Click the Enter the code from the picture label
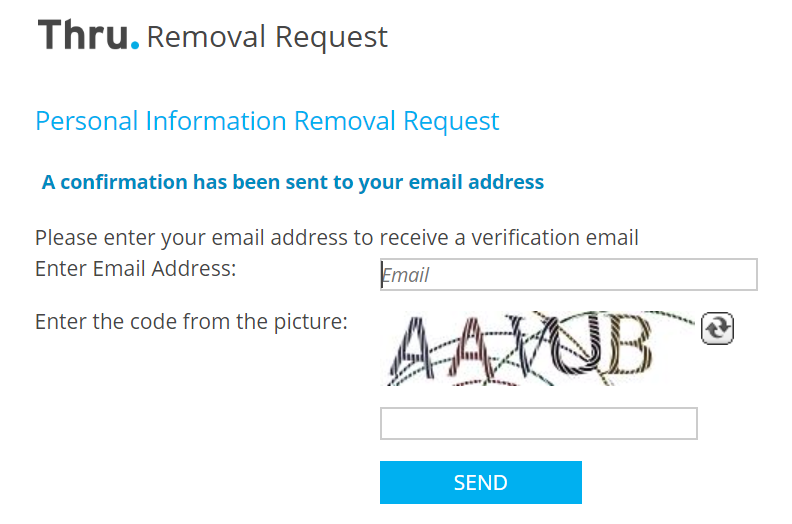The height and width of the screenshot is (524, 792). point(191,322)
